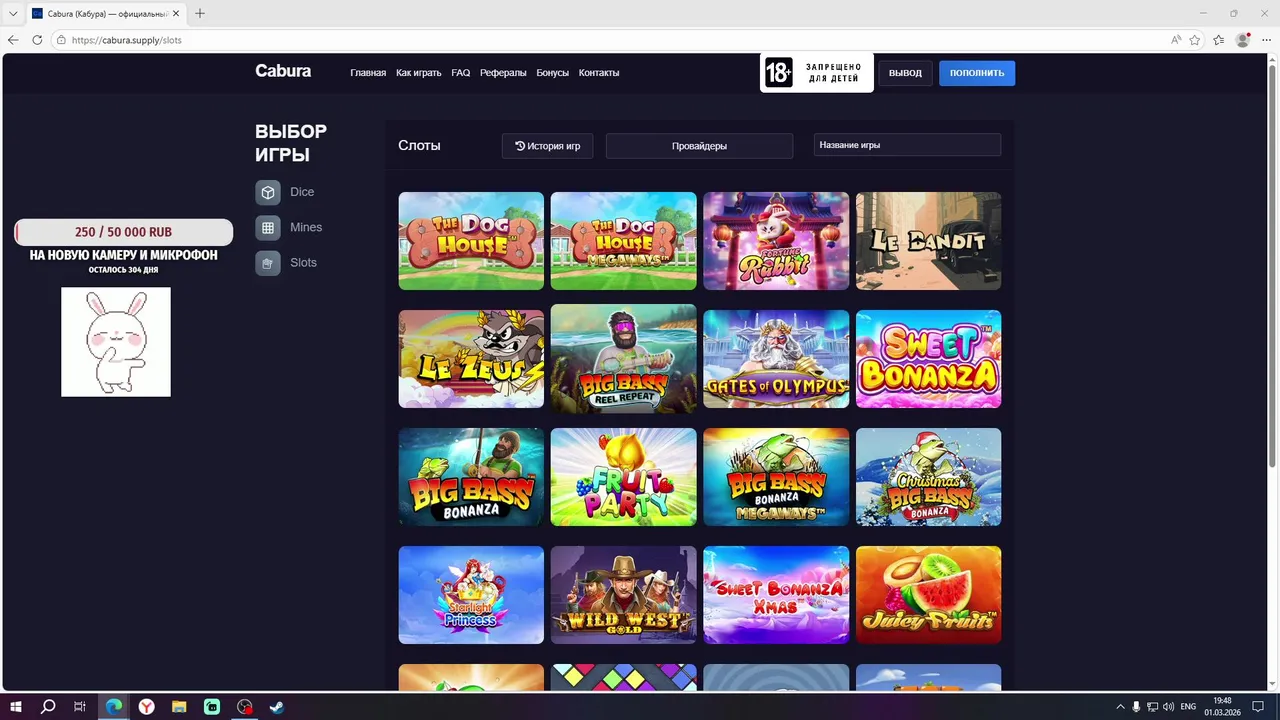The image size is (1280, 720).
Task: Launch Steam from taskbar
Action: tap(277, 706)
